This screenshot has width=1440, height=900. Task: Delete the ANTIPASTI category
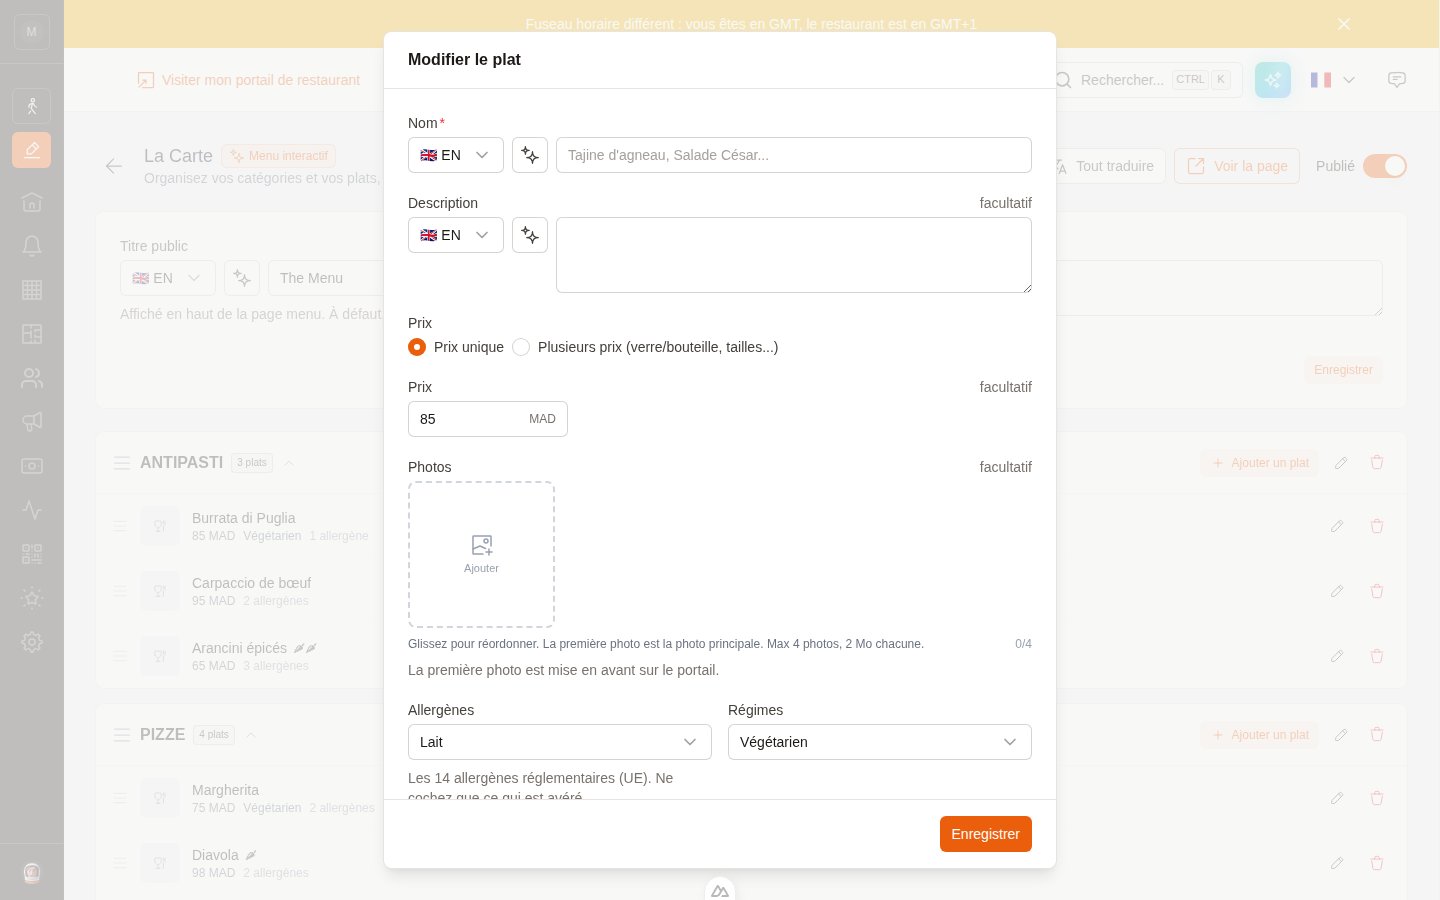tap(1377, 462)
